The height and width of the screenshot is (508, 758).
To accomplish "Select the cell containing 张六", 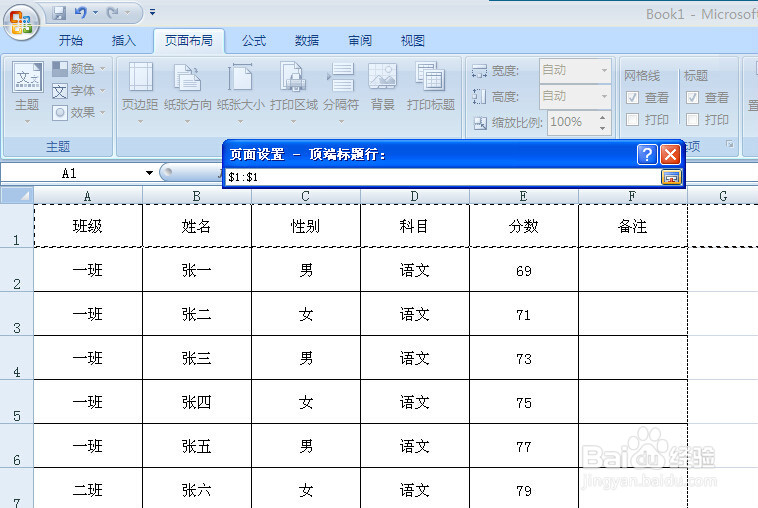I will coord(197,489).
